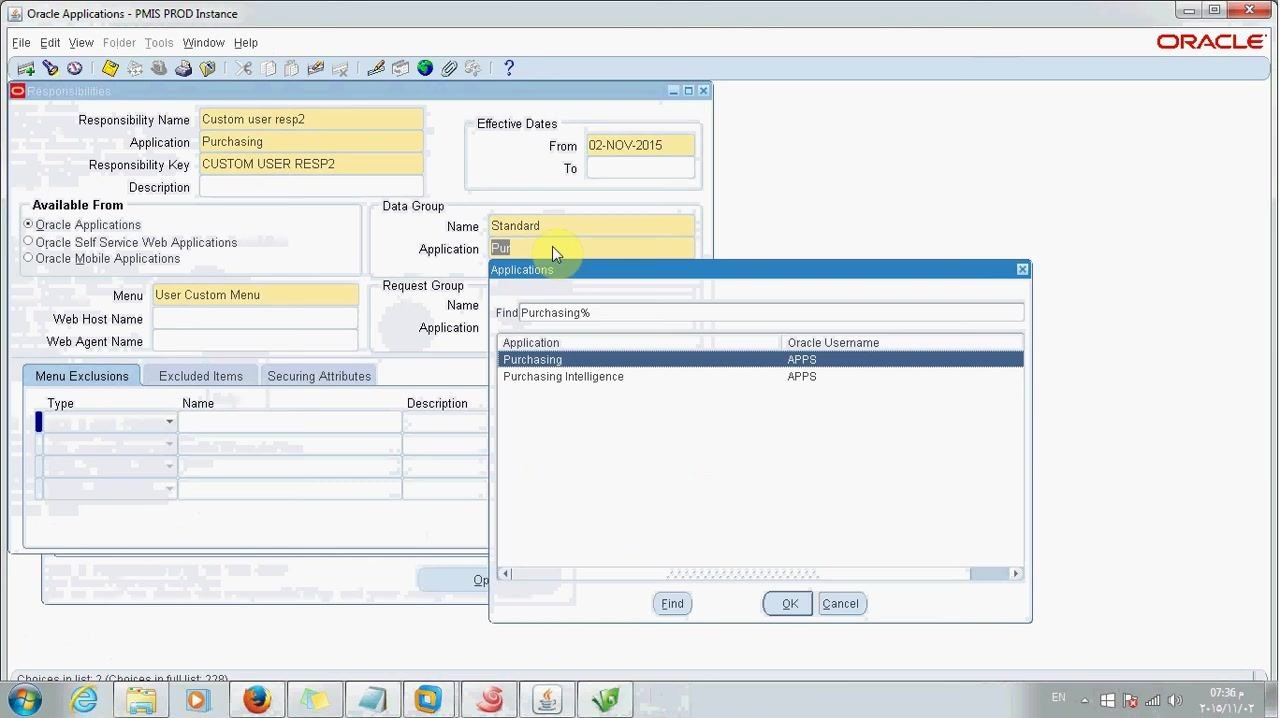
Task: Click OK in the Applications dialog
Action: click(x=789, y=604)
